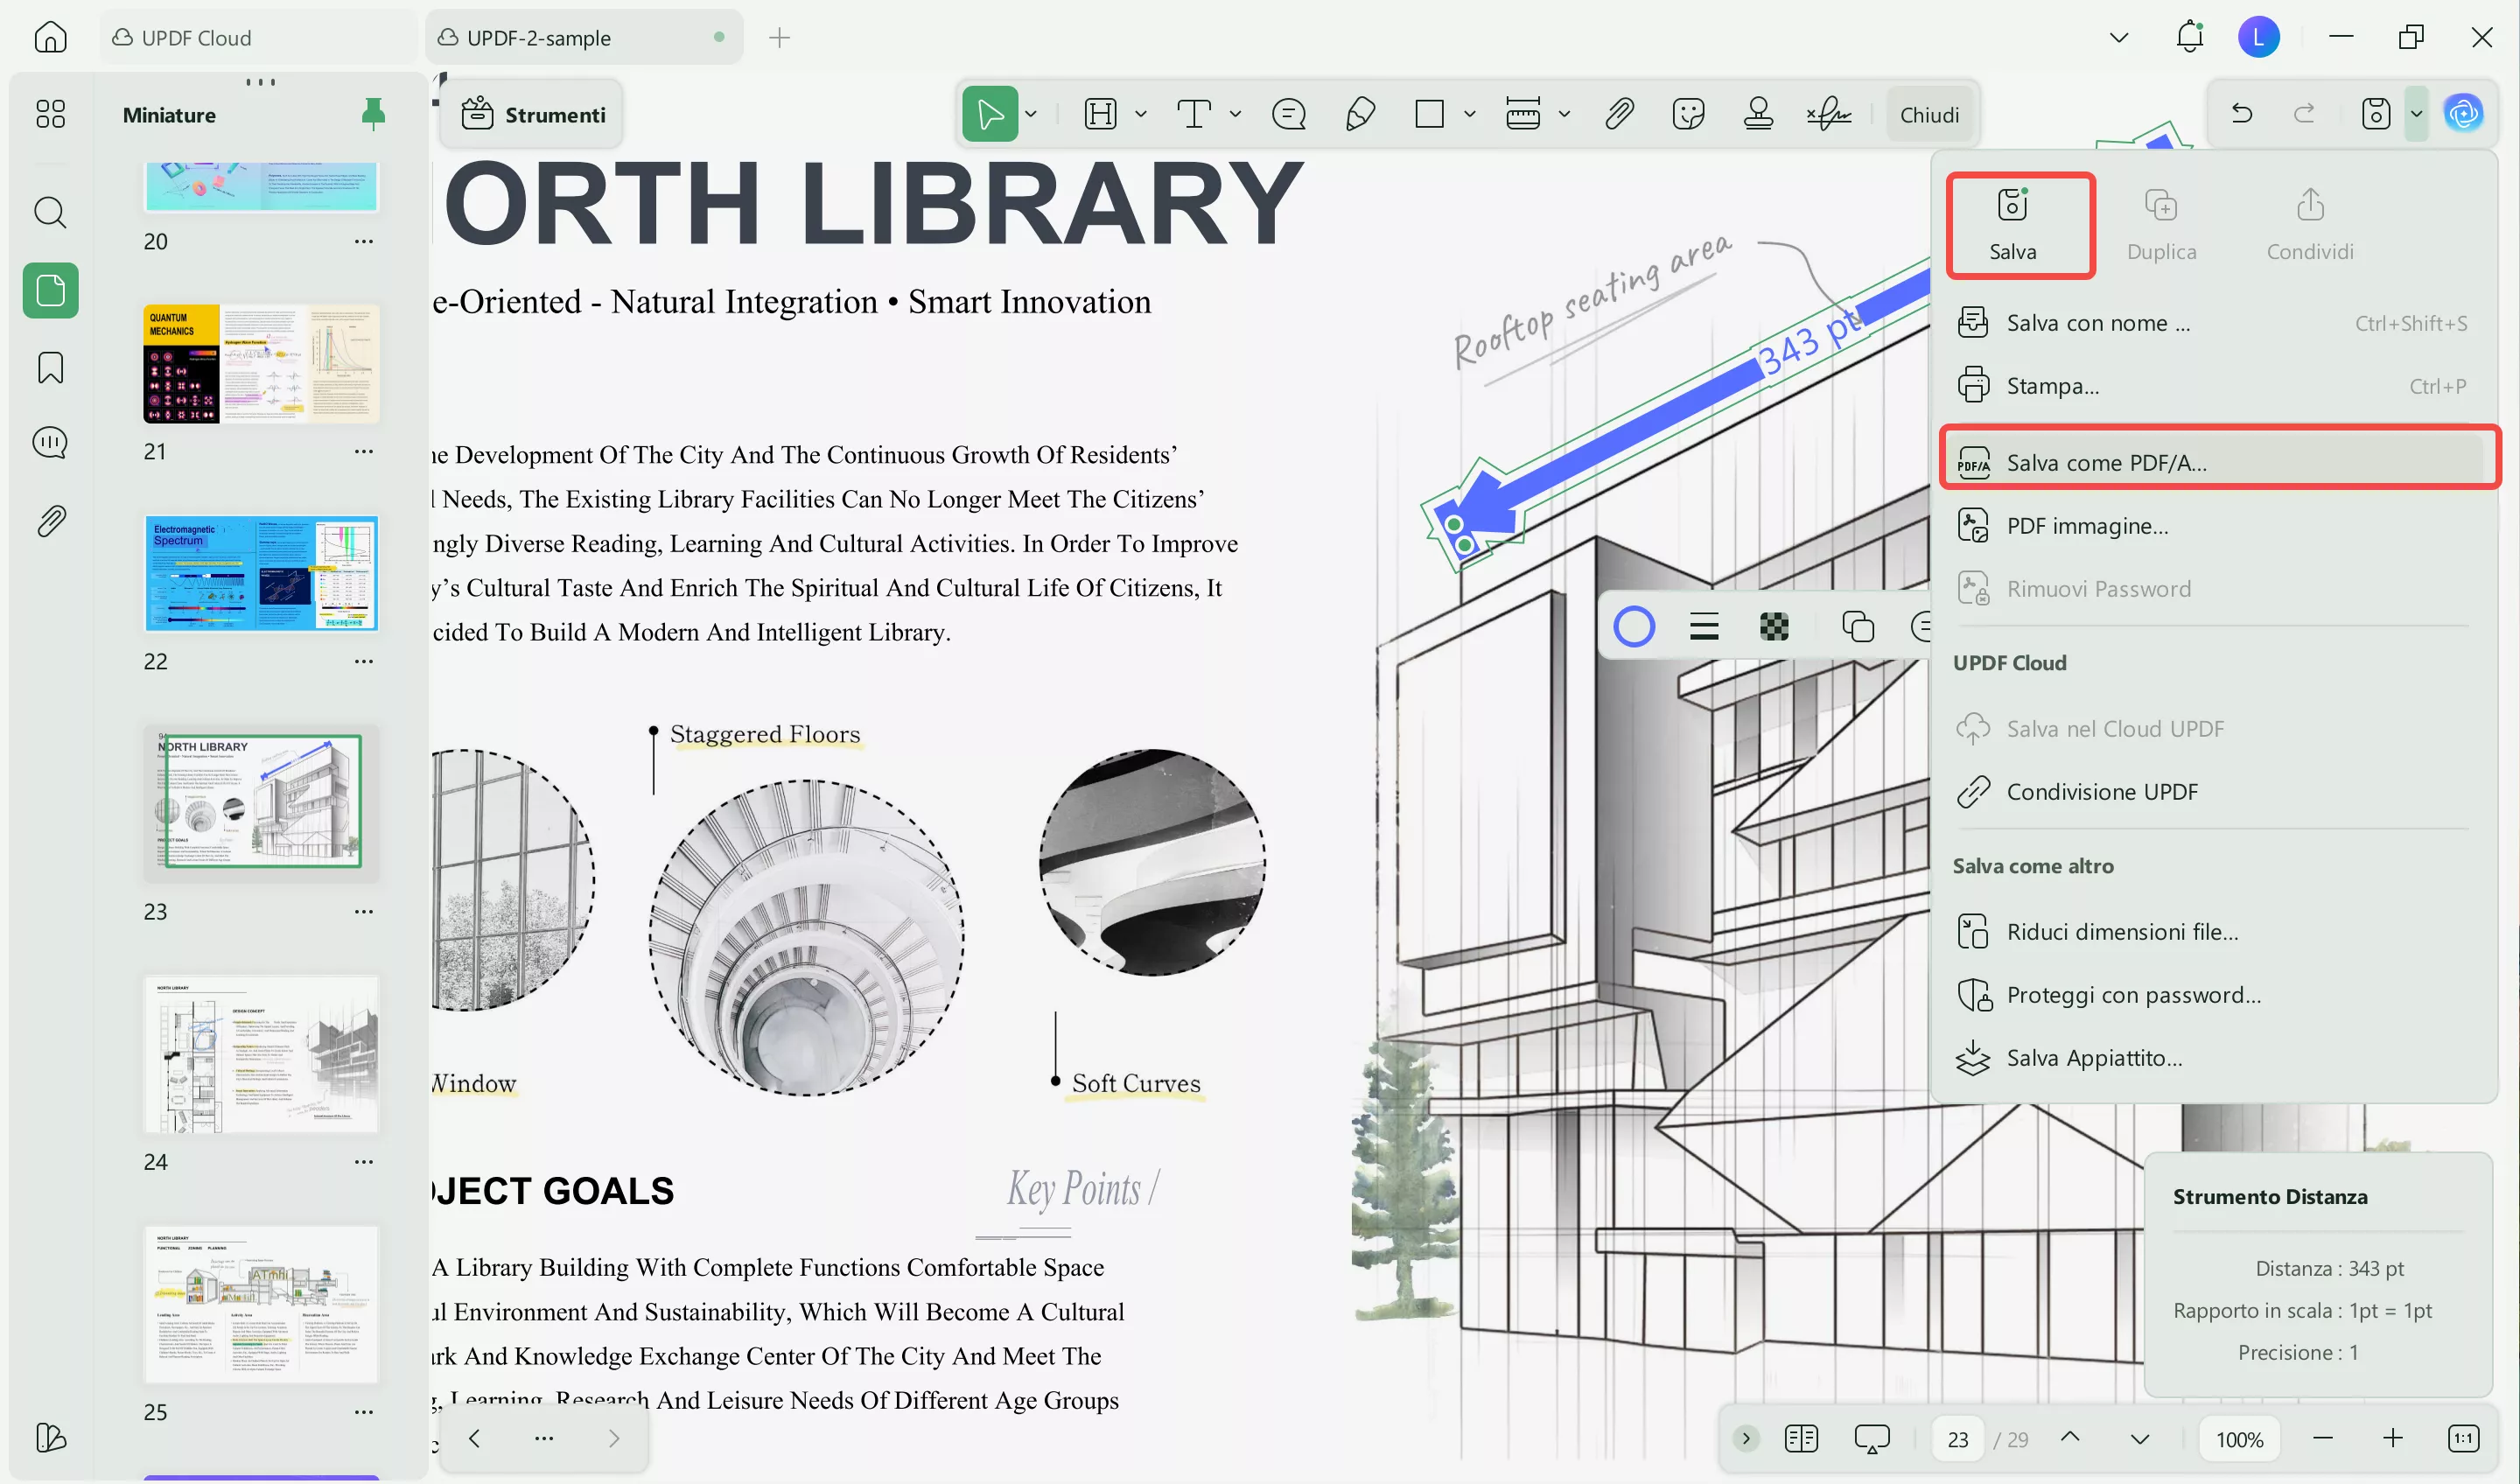Click the Chiudi button

(x=1929, y=115)
